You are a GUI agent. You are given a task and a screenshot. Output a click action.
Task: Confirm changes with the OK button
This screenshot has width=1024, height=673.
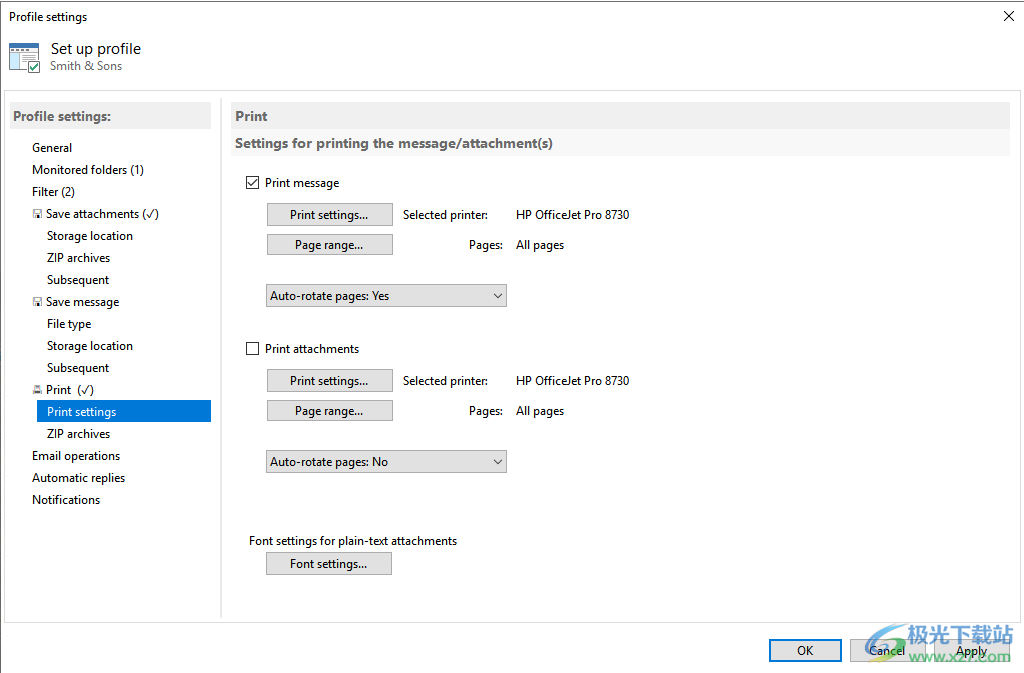805,651
